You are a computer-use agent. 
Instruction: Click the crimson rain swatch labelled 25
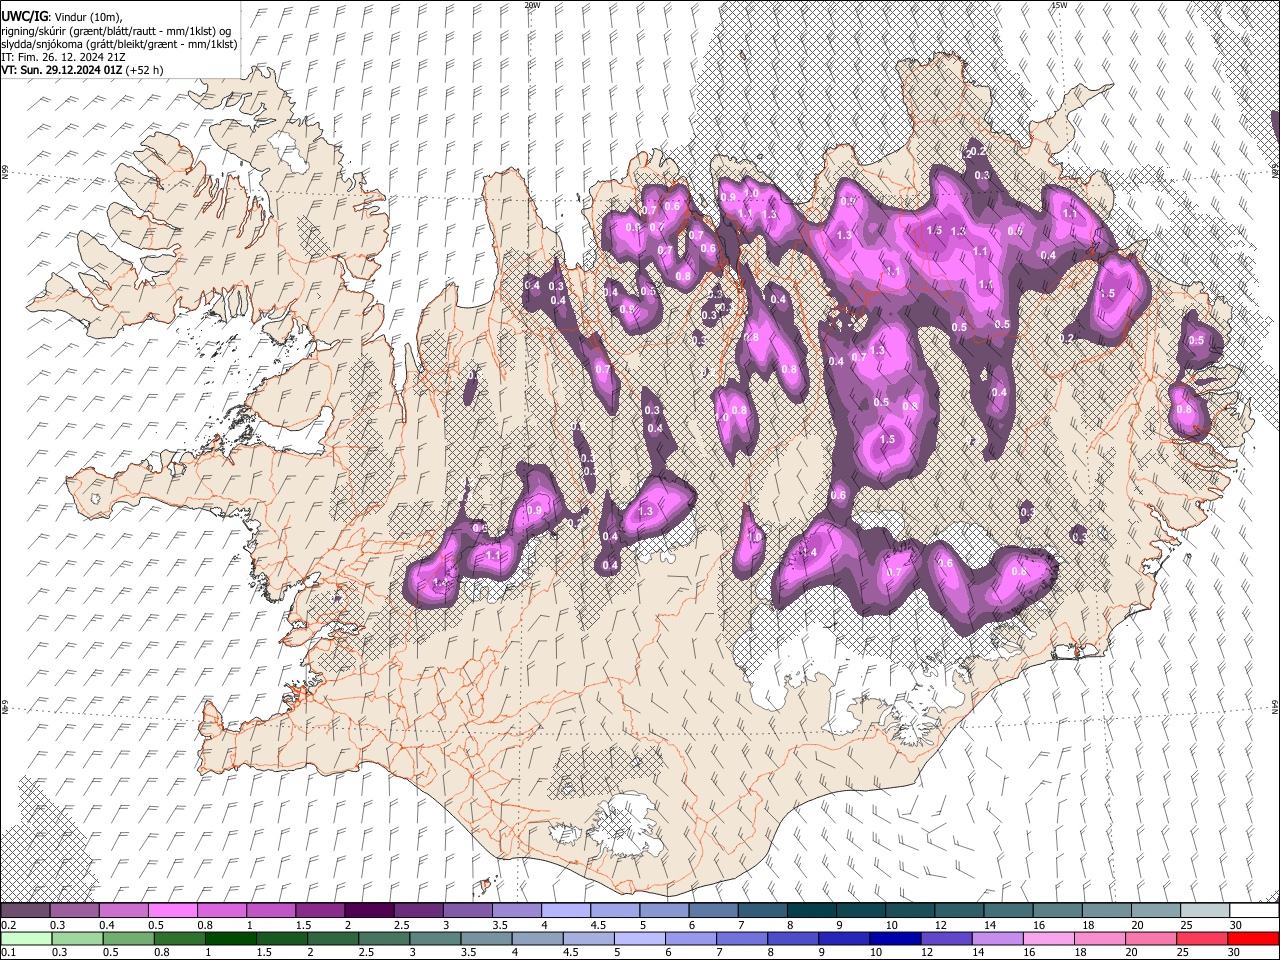(x=1202, y=939)
